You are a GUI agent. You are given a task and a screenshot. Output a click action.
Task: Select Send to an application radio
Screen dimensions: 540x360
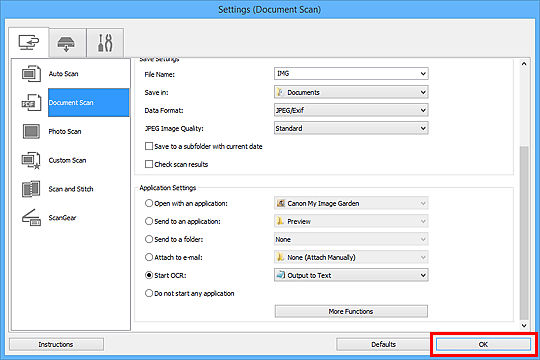coord(149,221)
